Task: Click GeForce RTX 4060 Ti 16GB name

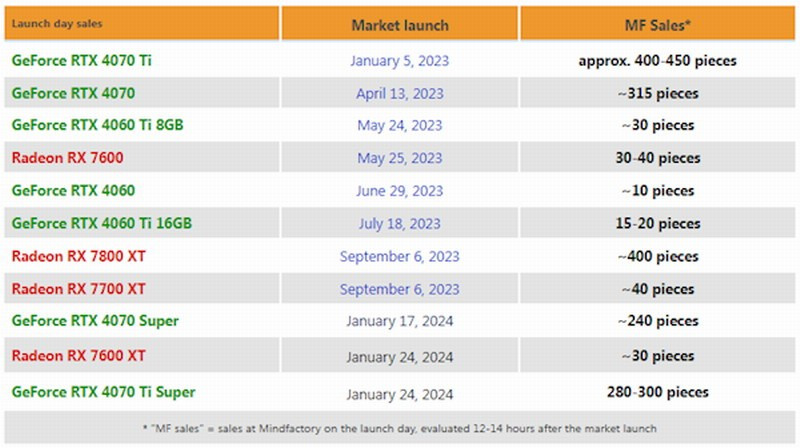Action: click(x=101, y=223)
